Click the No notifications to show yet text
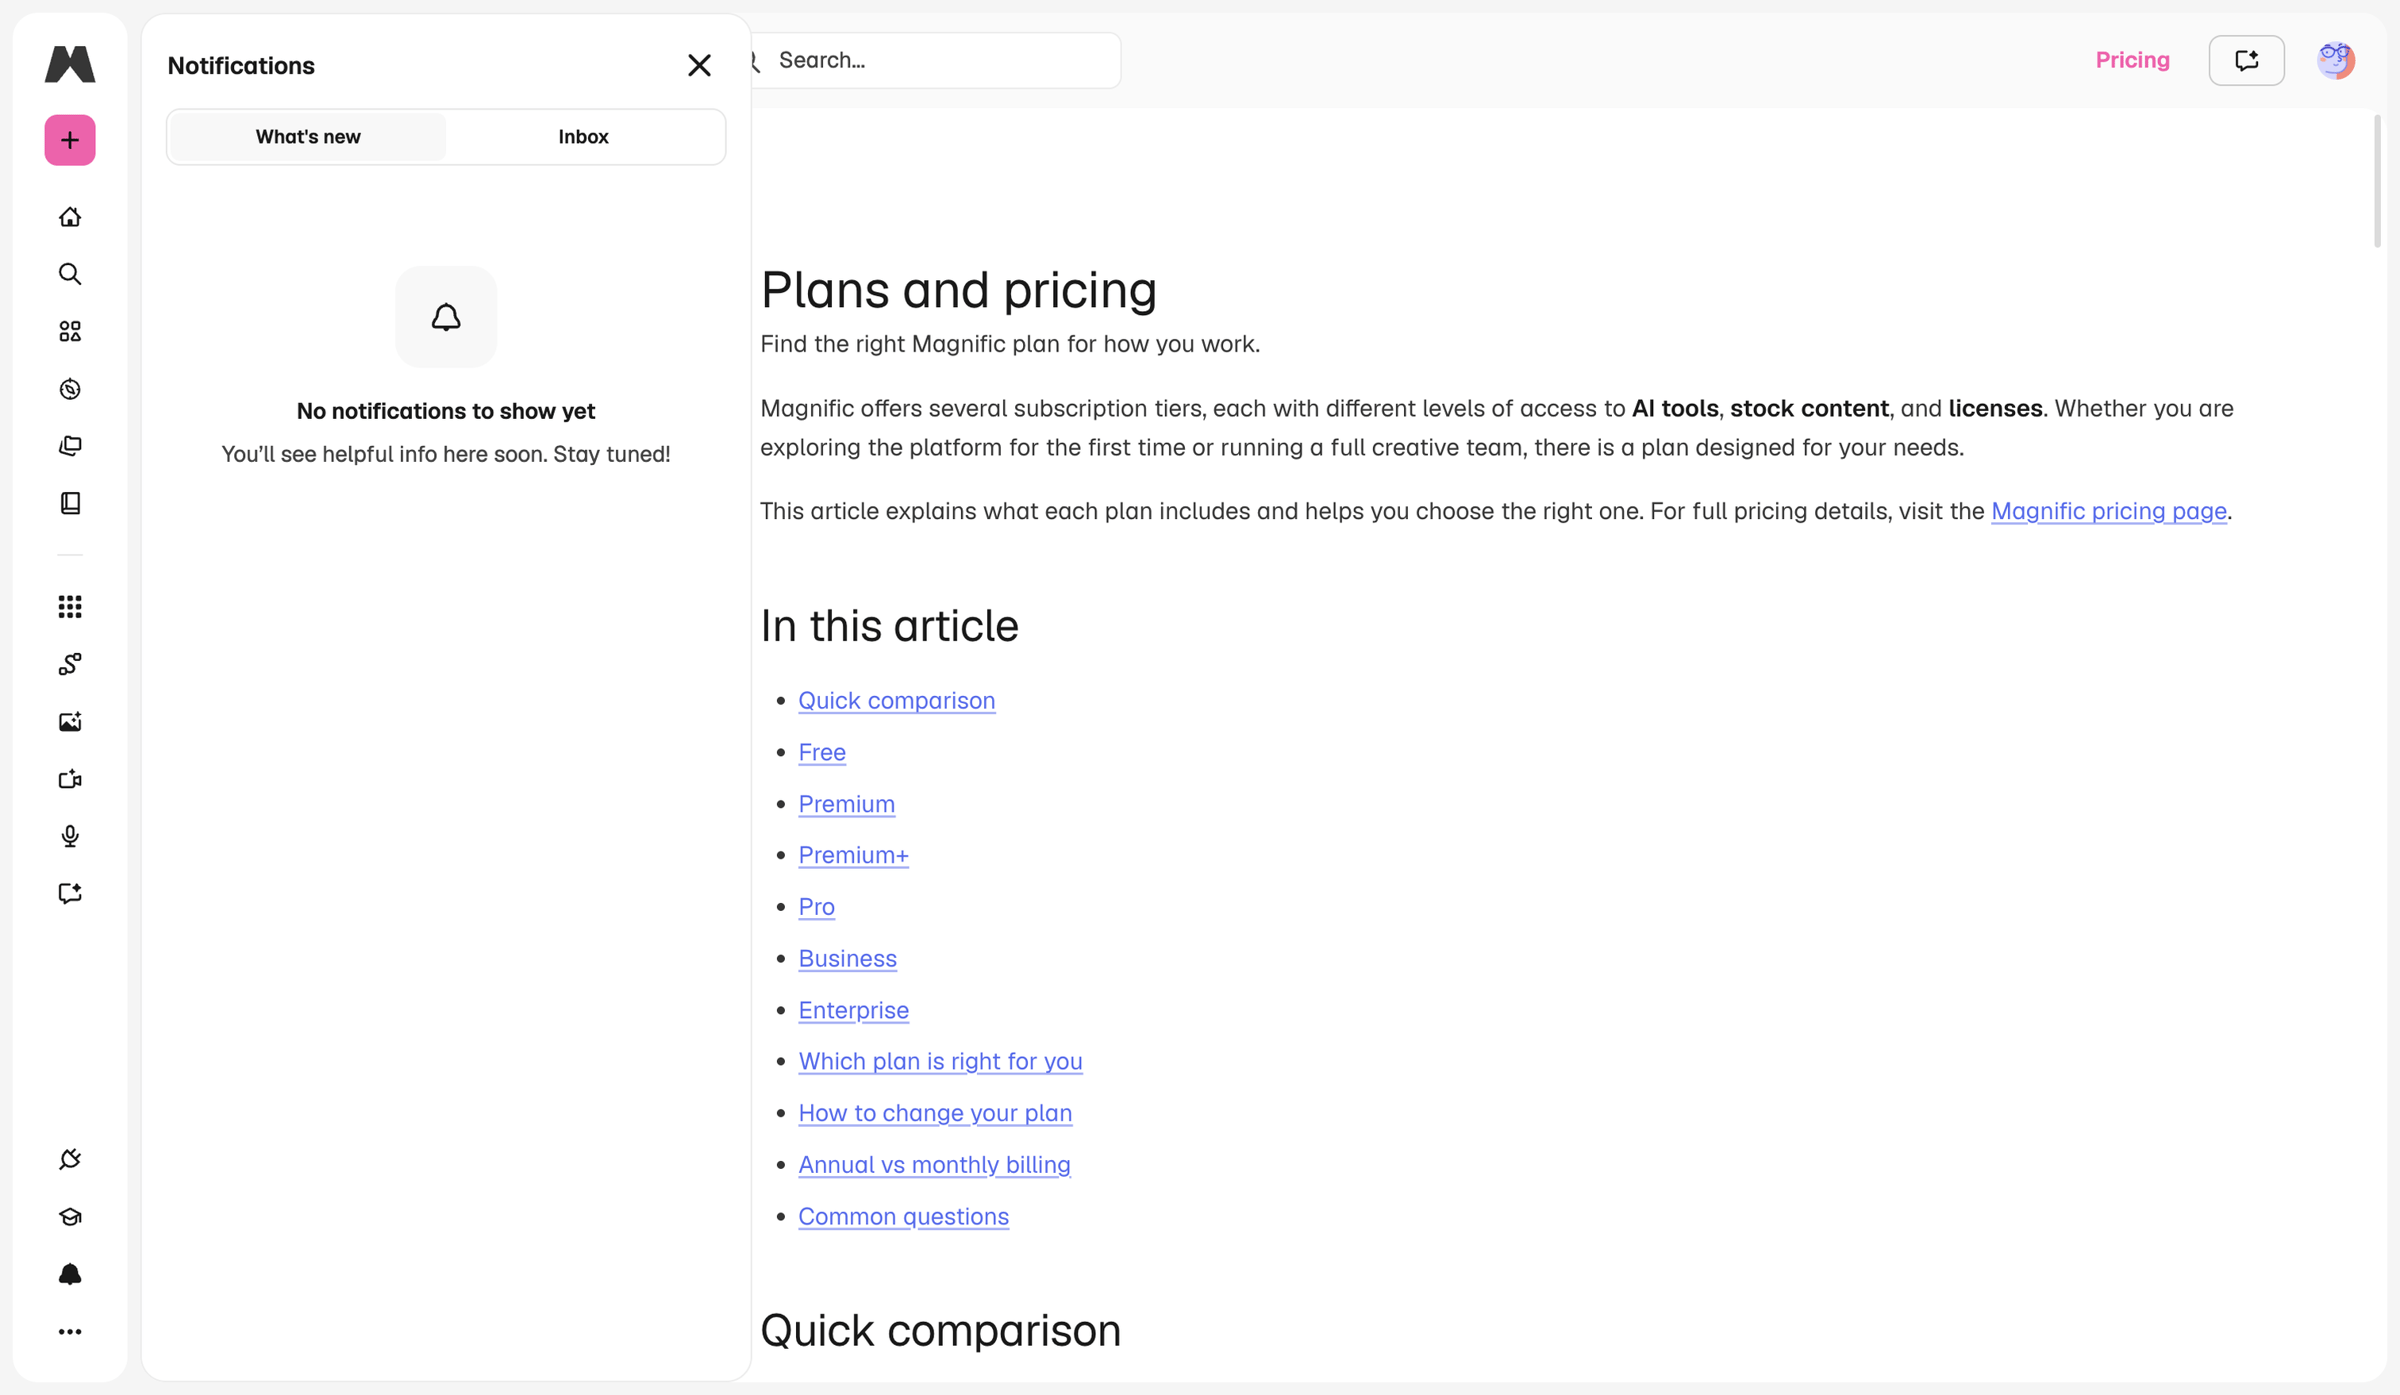Viewport: 2400px width, 1395px height. [446, 411]
